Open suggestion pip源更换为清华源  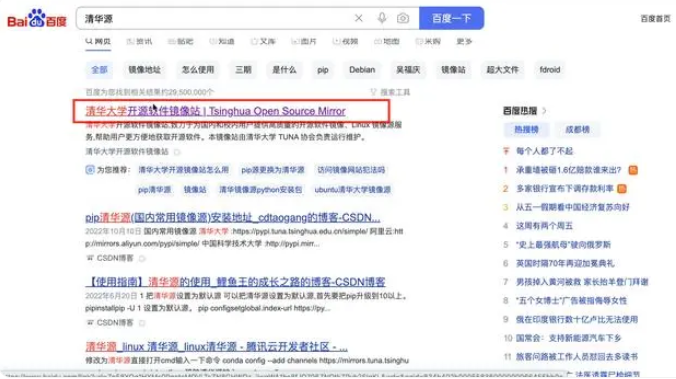tap(273, 170)
